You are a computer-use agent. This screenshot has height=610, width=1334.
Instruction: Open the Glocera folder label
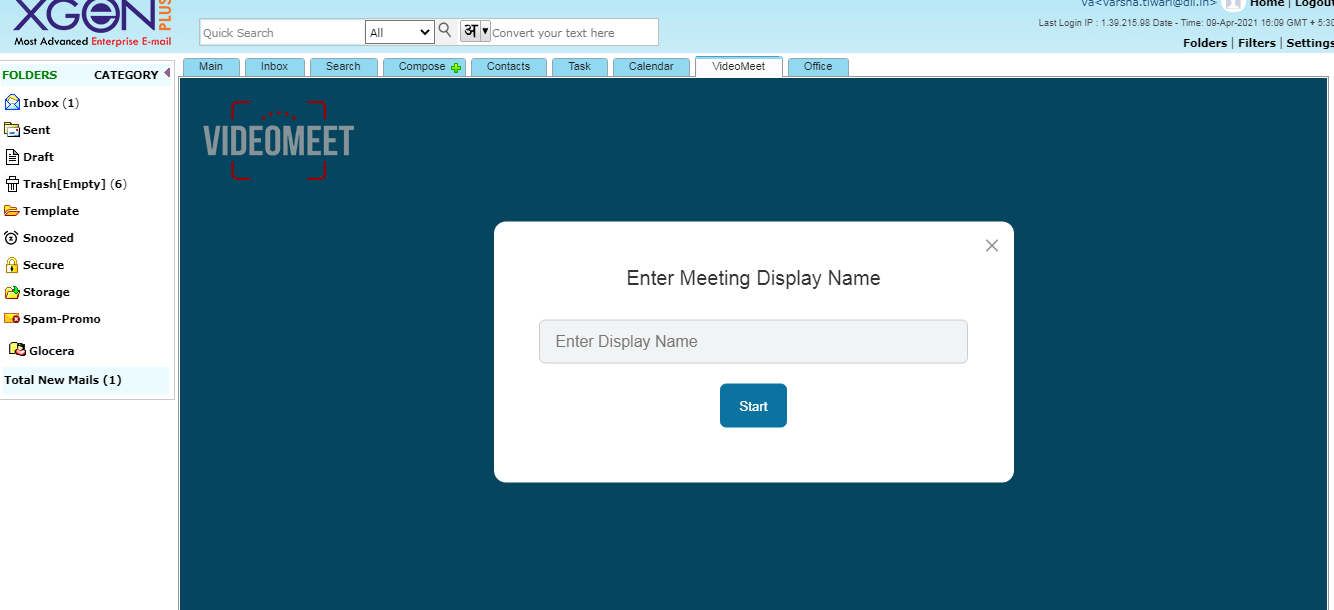click(52, 351)
